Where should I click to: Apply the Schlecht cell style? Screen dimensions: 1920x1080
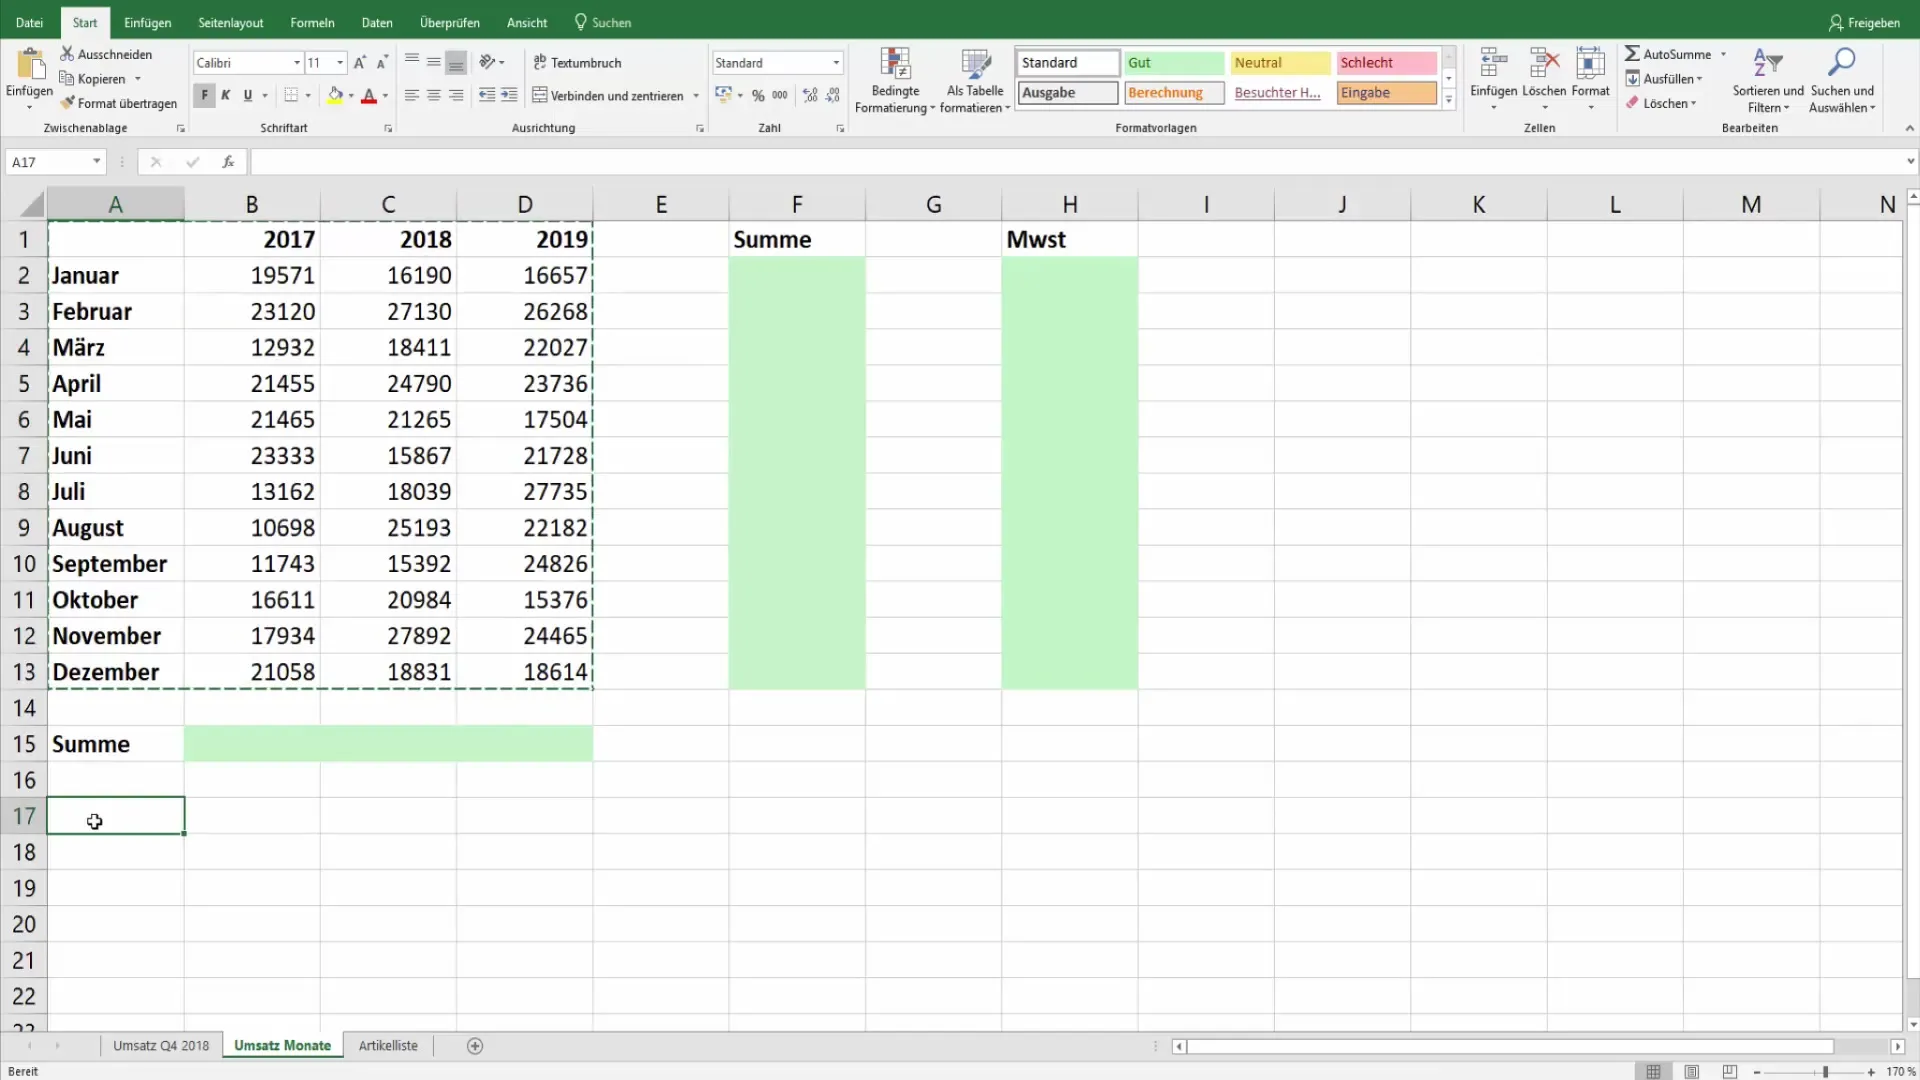point(1386,62)
